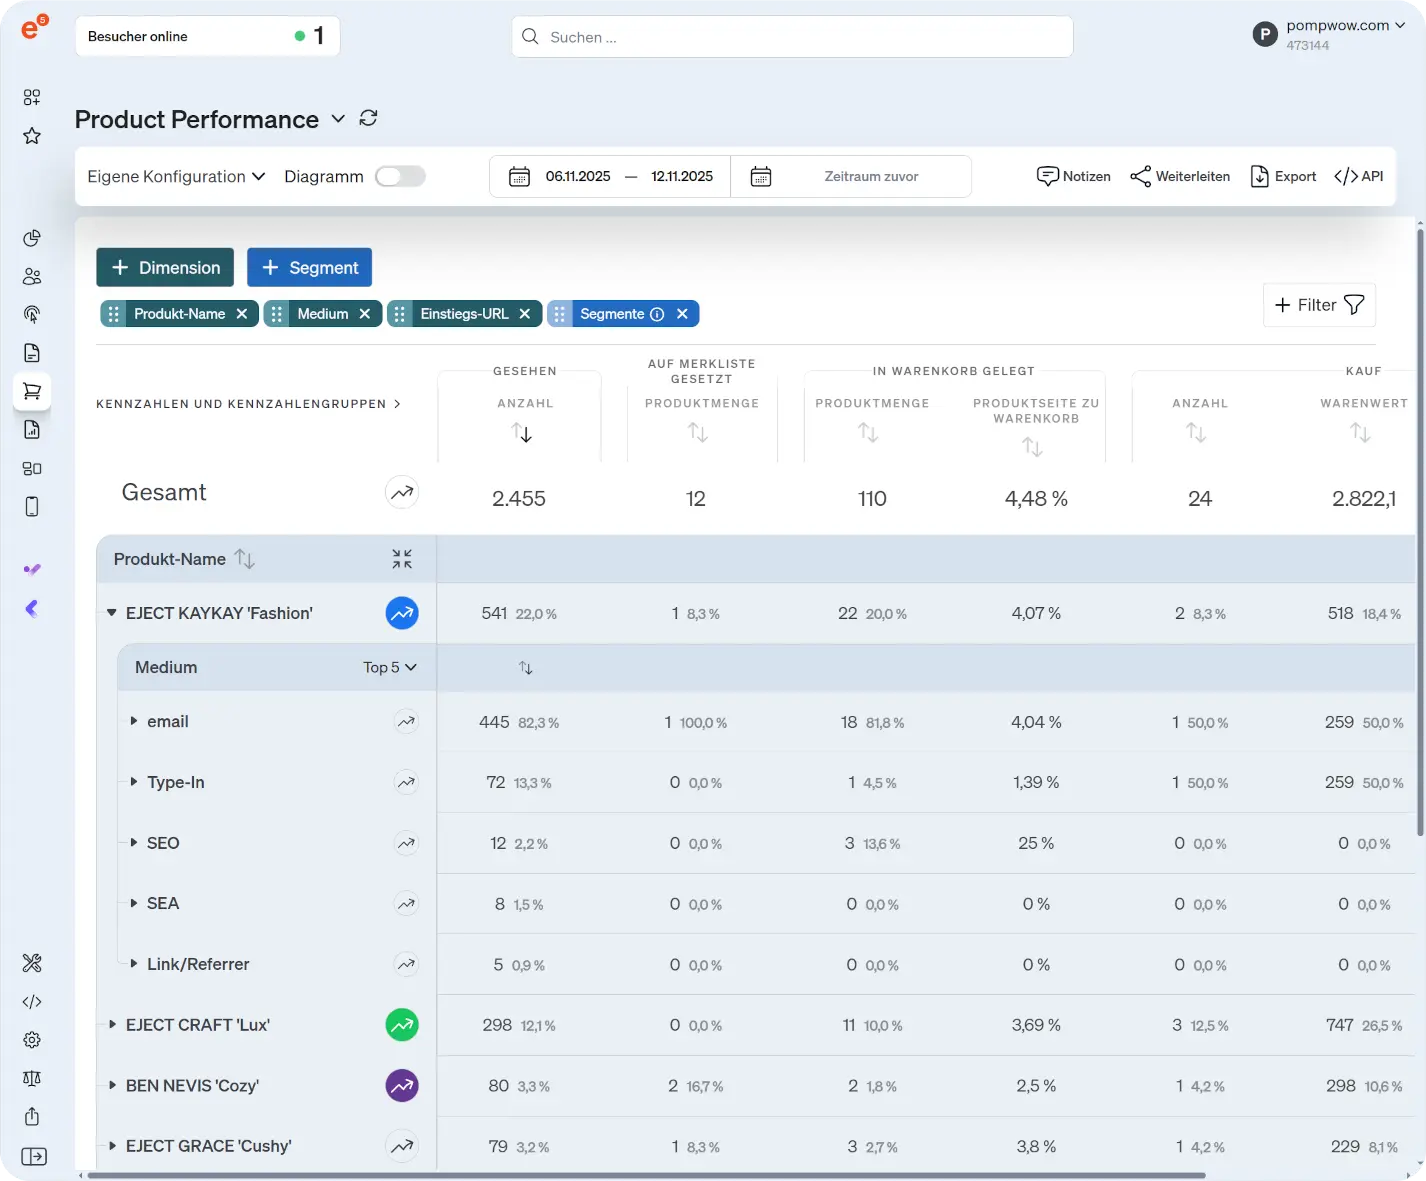Image resolution: width=1426 pixels, height=1181 pixels.
Task: Click inside the Suchen search field
Action: point(792,37)
